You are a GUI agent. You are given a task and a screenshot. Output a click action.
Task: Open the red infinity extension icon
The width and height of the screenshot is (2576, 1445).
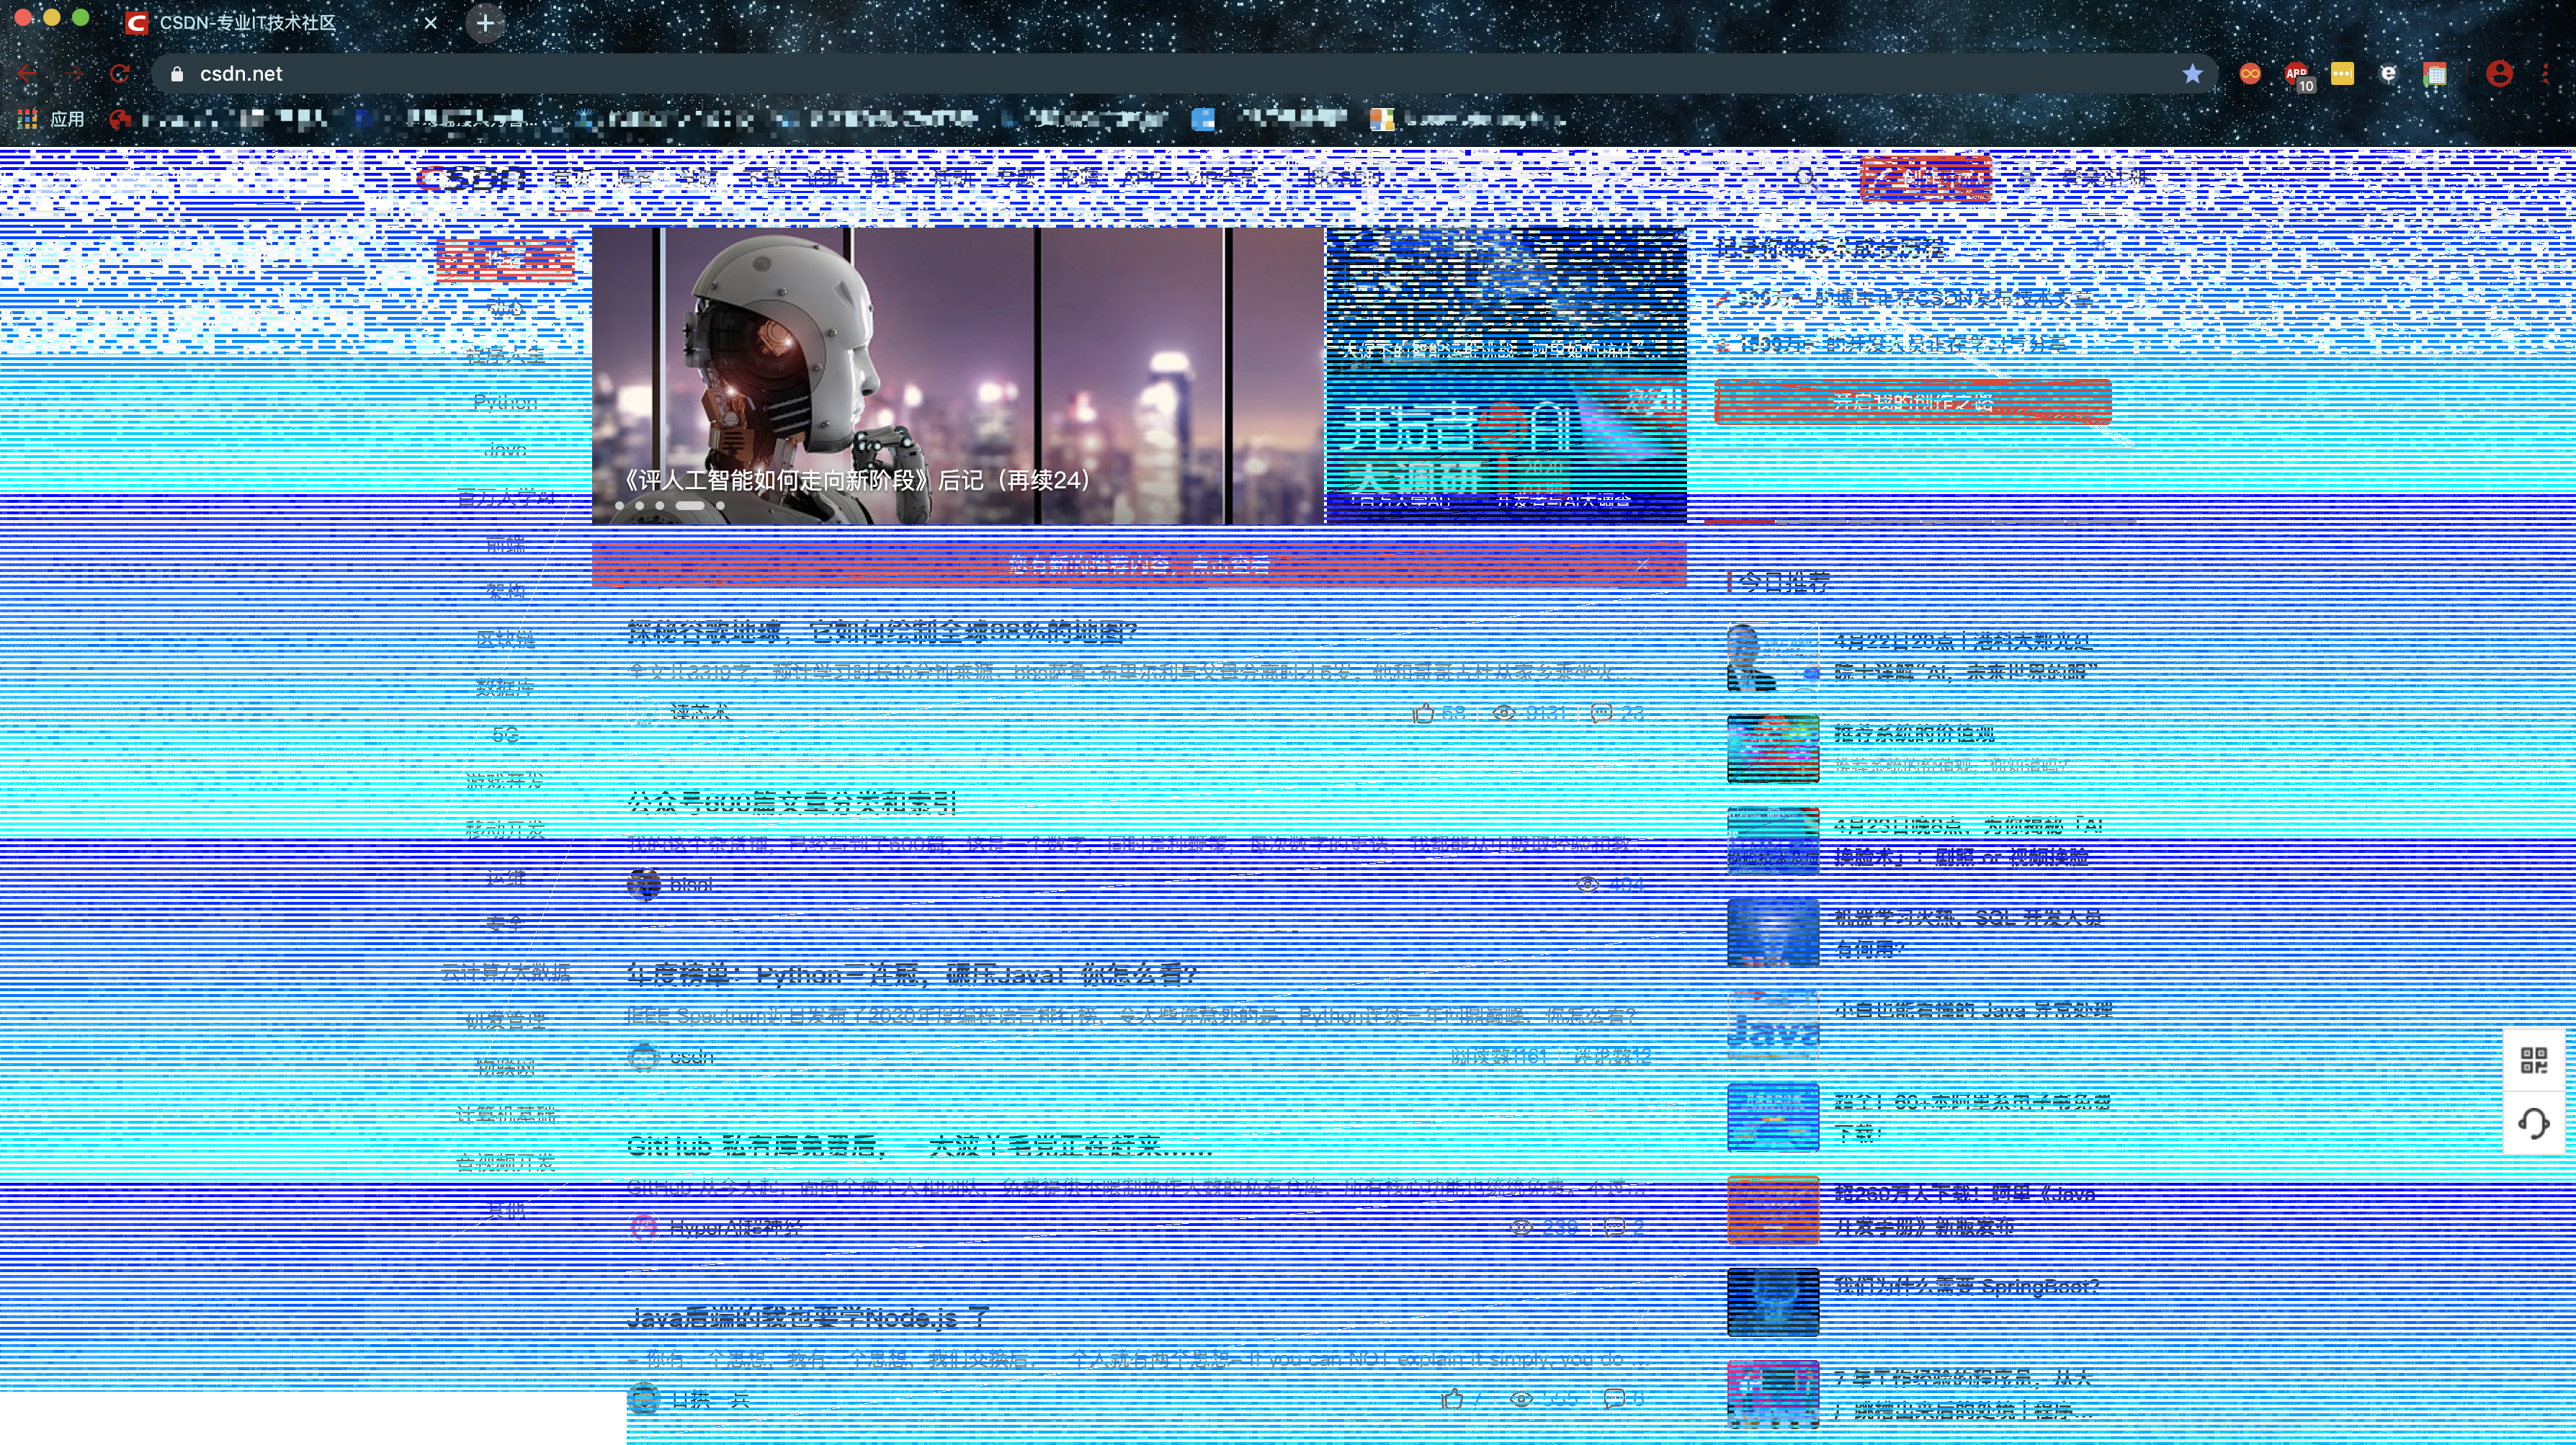(2250, 74)
